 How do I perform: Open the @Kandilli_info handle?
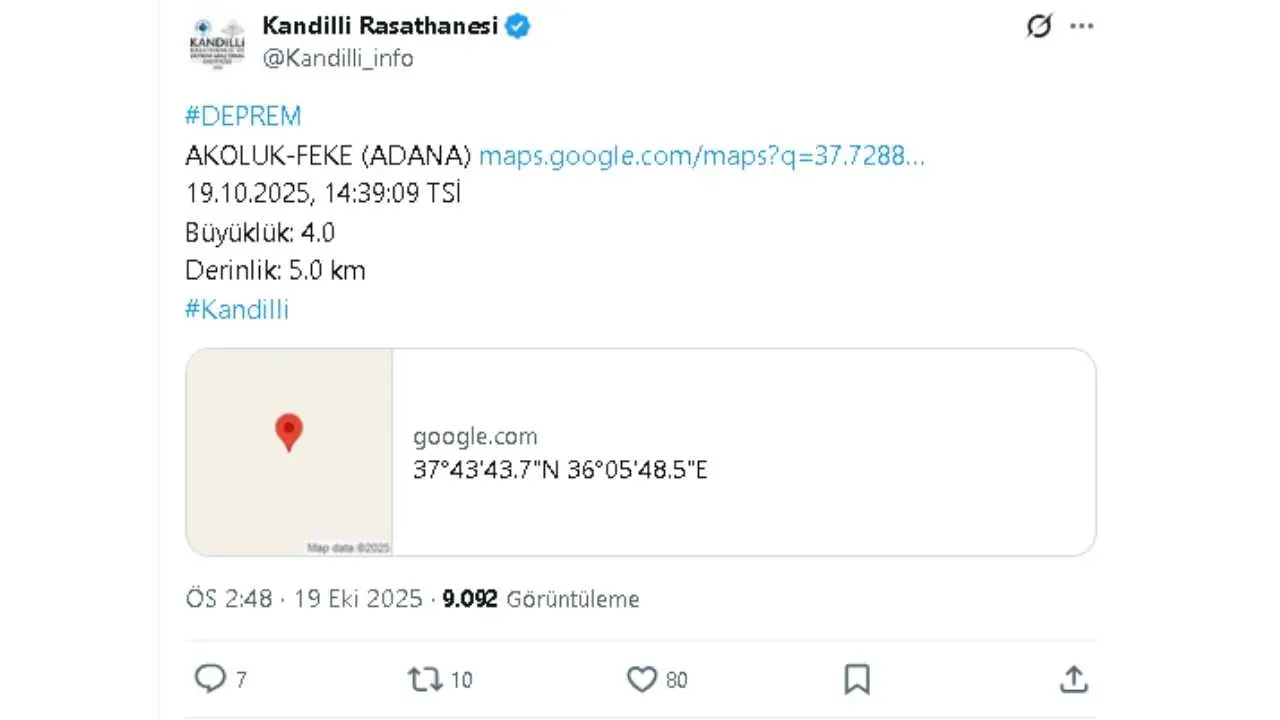(x=339, y=58)
